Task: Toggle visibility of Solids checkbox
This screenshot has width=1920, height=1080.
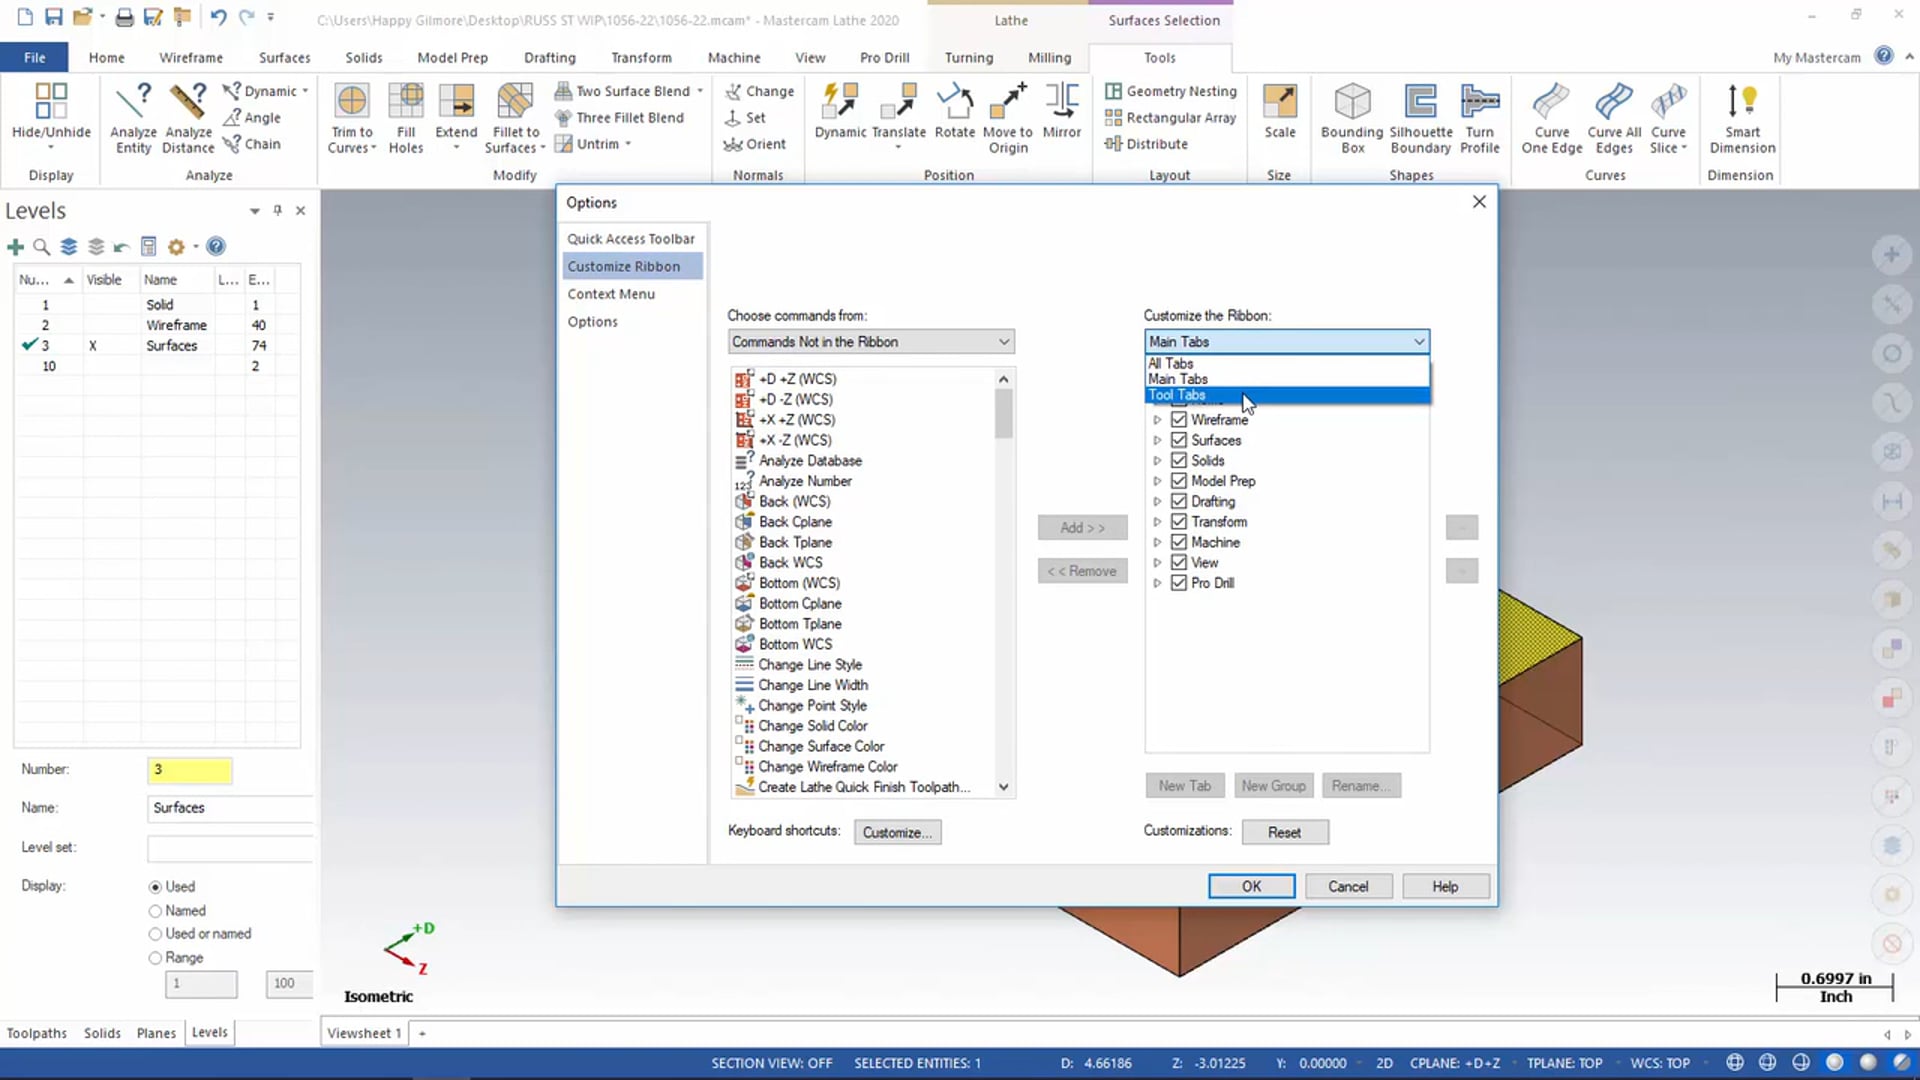Action: coord(1178,460)
